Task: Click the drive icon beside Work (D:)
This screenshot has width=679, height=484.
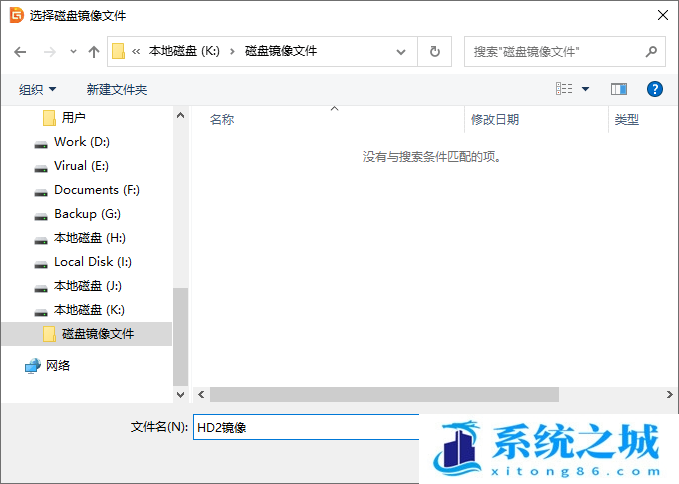Action: pyautogui.click(x=41, y=145)
